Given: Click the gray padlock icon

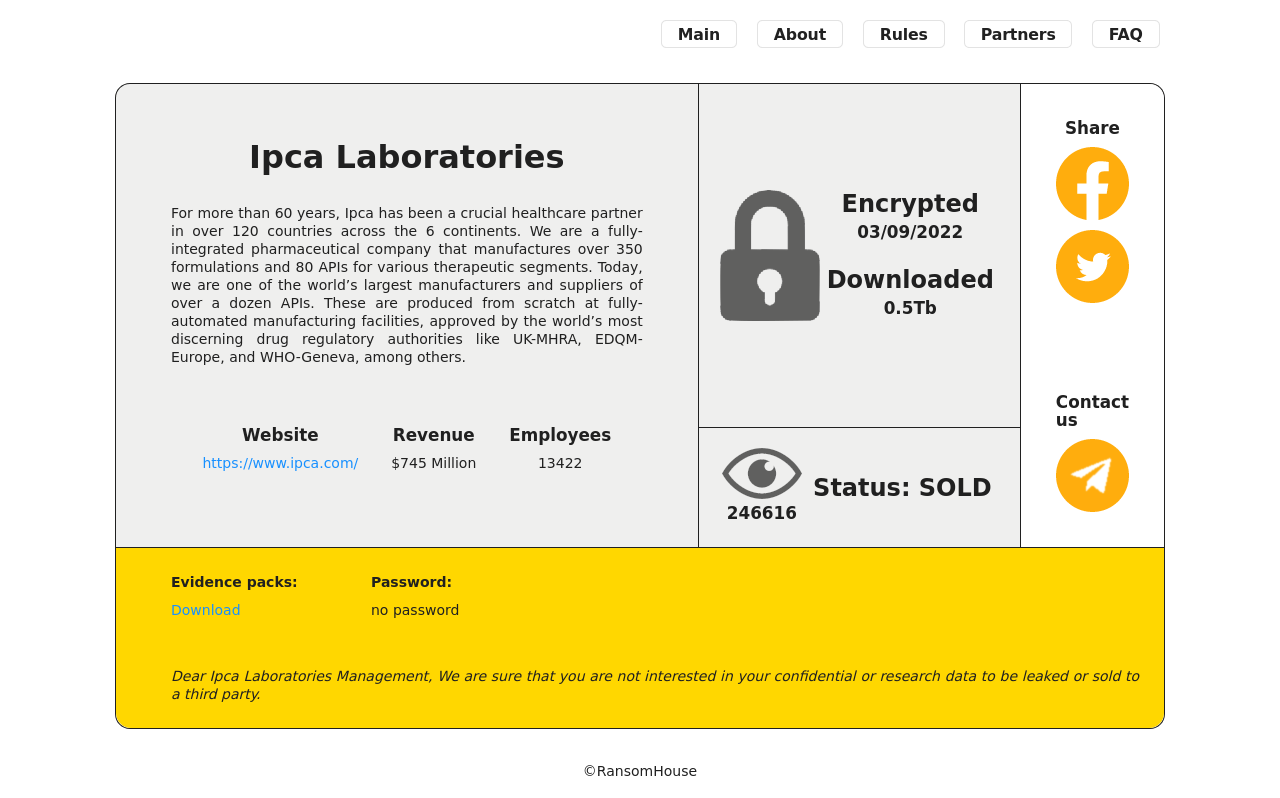Looking at the screenshot, I should pyautogui.click(x=770, y=256).
